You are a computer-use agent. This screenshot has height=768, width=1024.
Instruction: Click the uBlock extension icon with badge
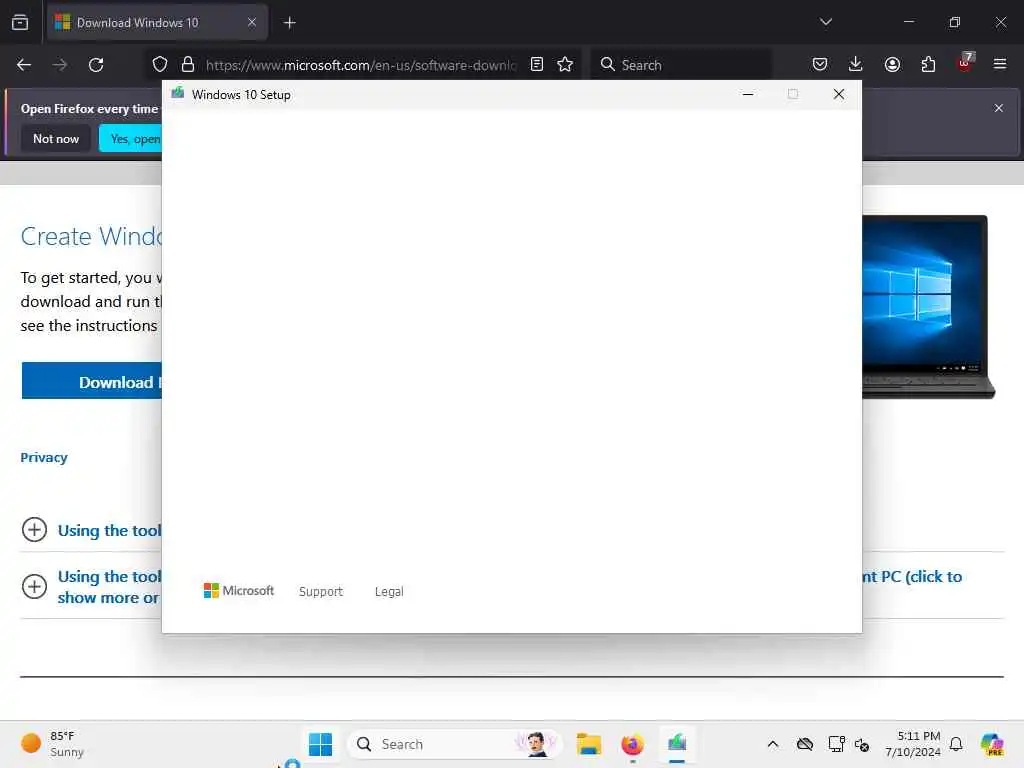[x=965, y=63]
